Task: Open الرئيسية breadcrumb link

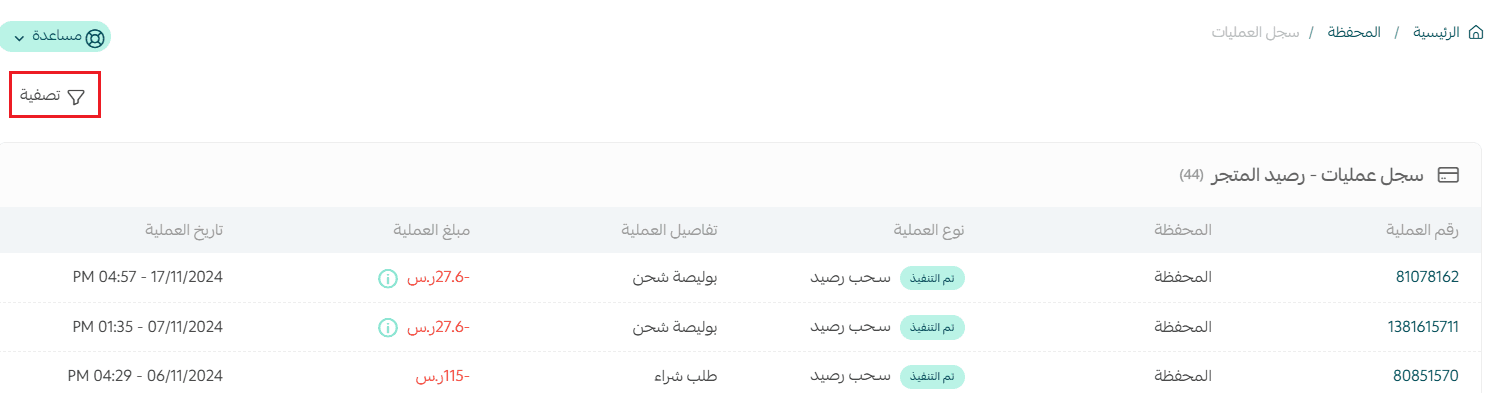Action: coord(1436,33)
